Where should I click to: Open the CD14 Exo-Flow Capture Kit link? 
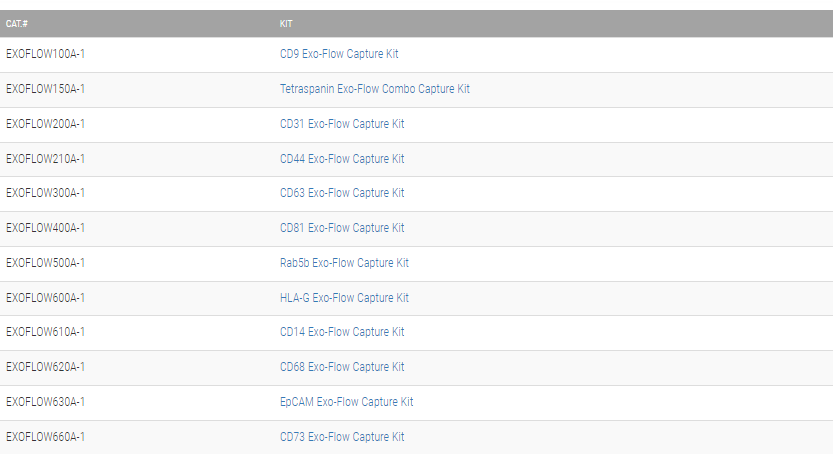[x=342, y=332]
